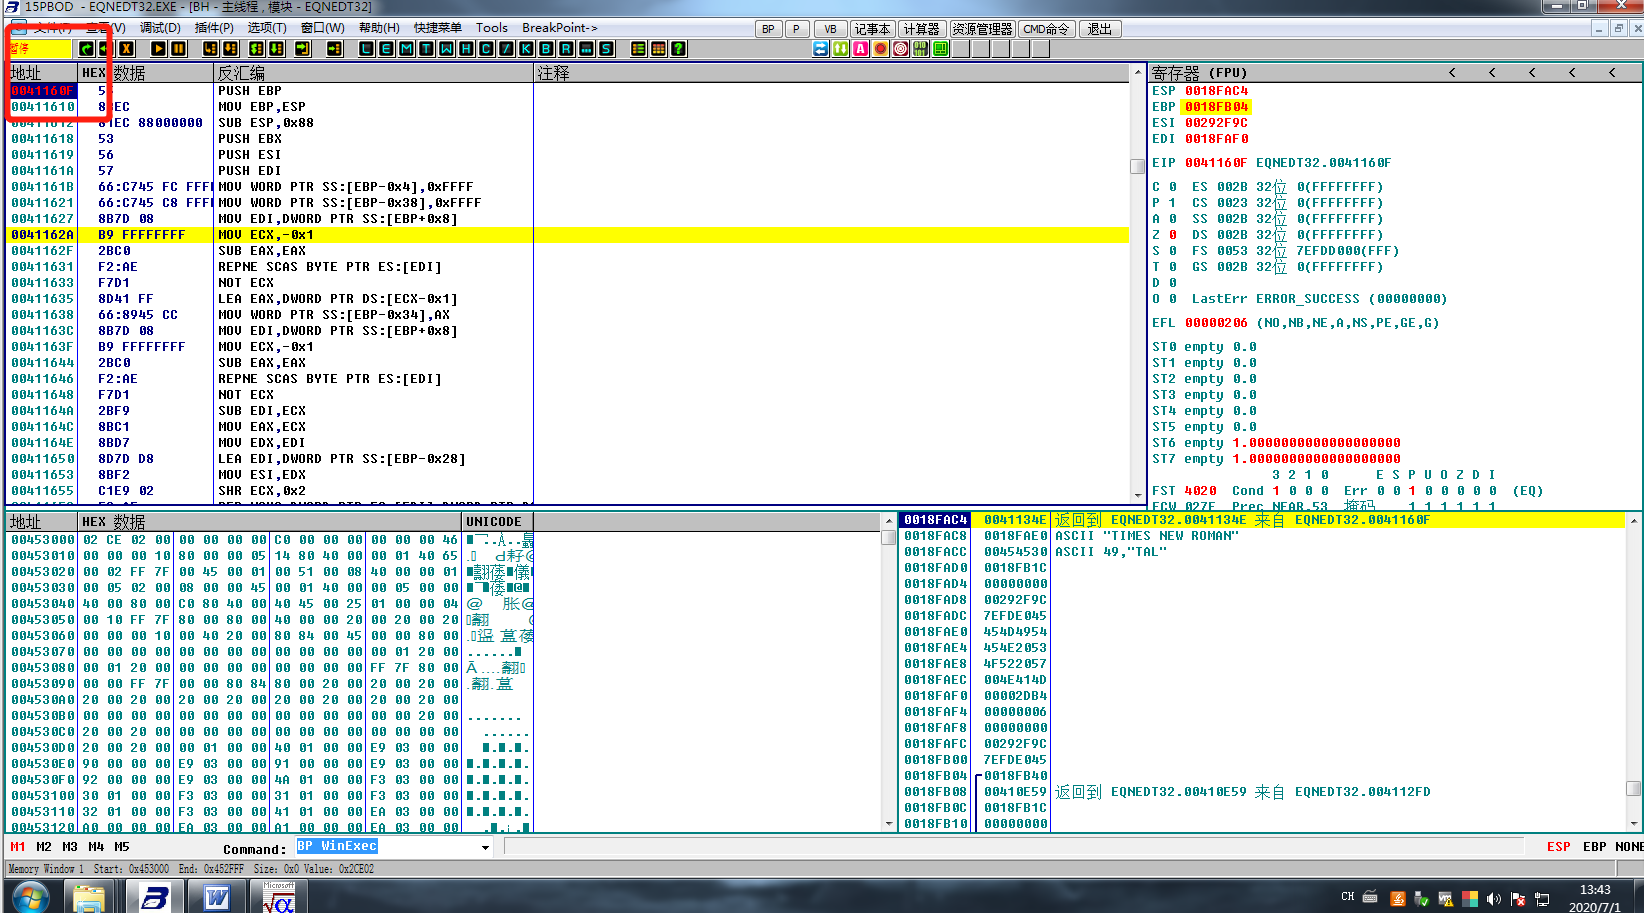Click the 退出 Exit button
This screenshot has width=1644, height=913.
click(1100, 29)
